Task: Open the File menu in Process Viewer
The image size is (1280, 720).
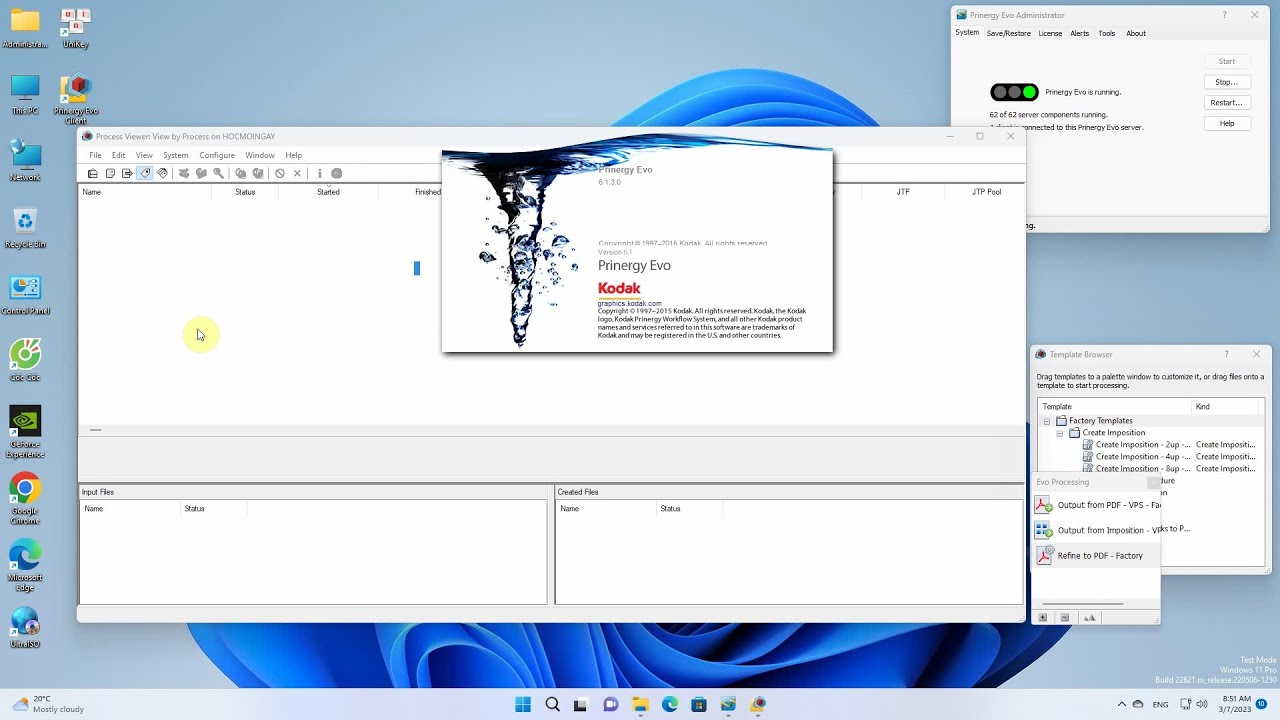Action: pyautogui.click(x=95, y=156)
